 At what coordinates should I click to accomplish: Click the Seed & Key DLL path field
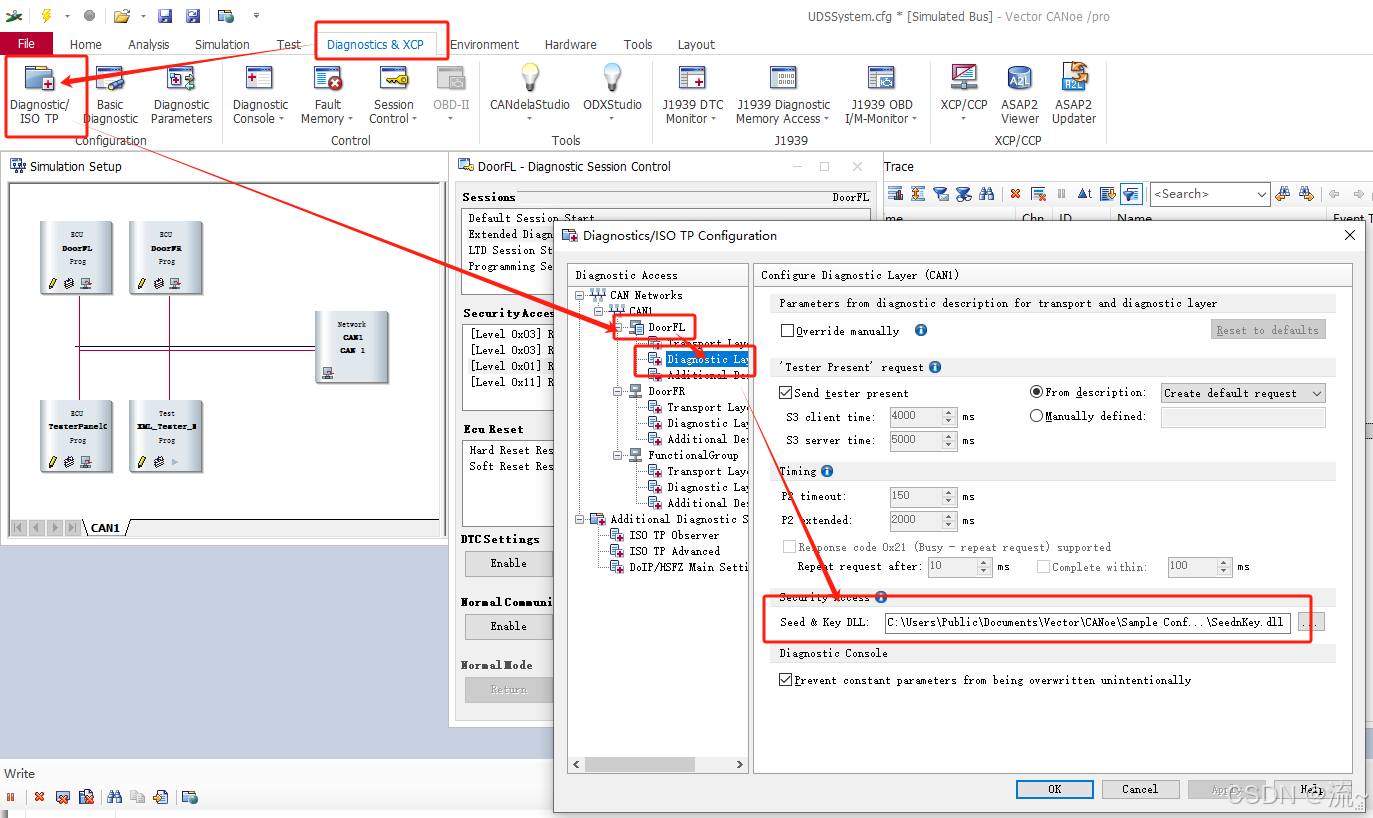(1088, 622)
